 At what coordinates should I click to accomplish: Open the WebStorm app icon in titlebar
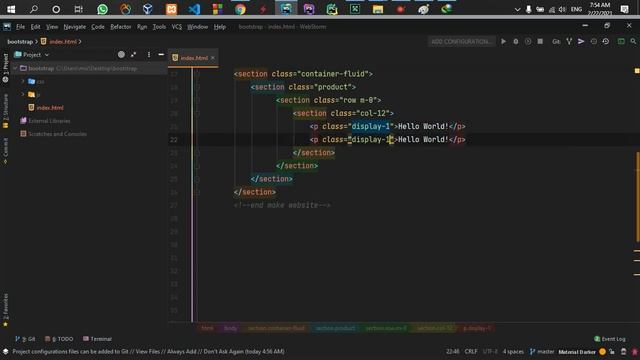[7, 27]
